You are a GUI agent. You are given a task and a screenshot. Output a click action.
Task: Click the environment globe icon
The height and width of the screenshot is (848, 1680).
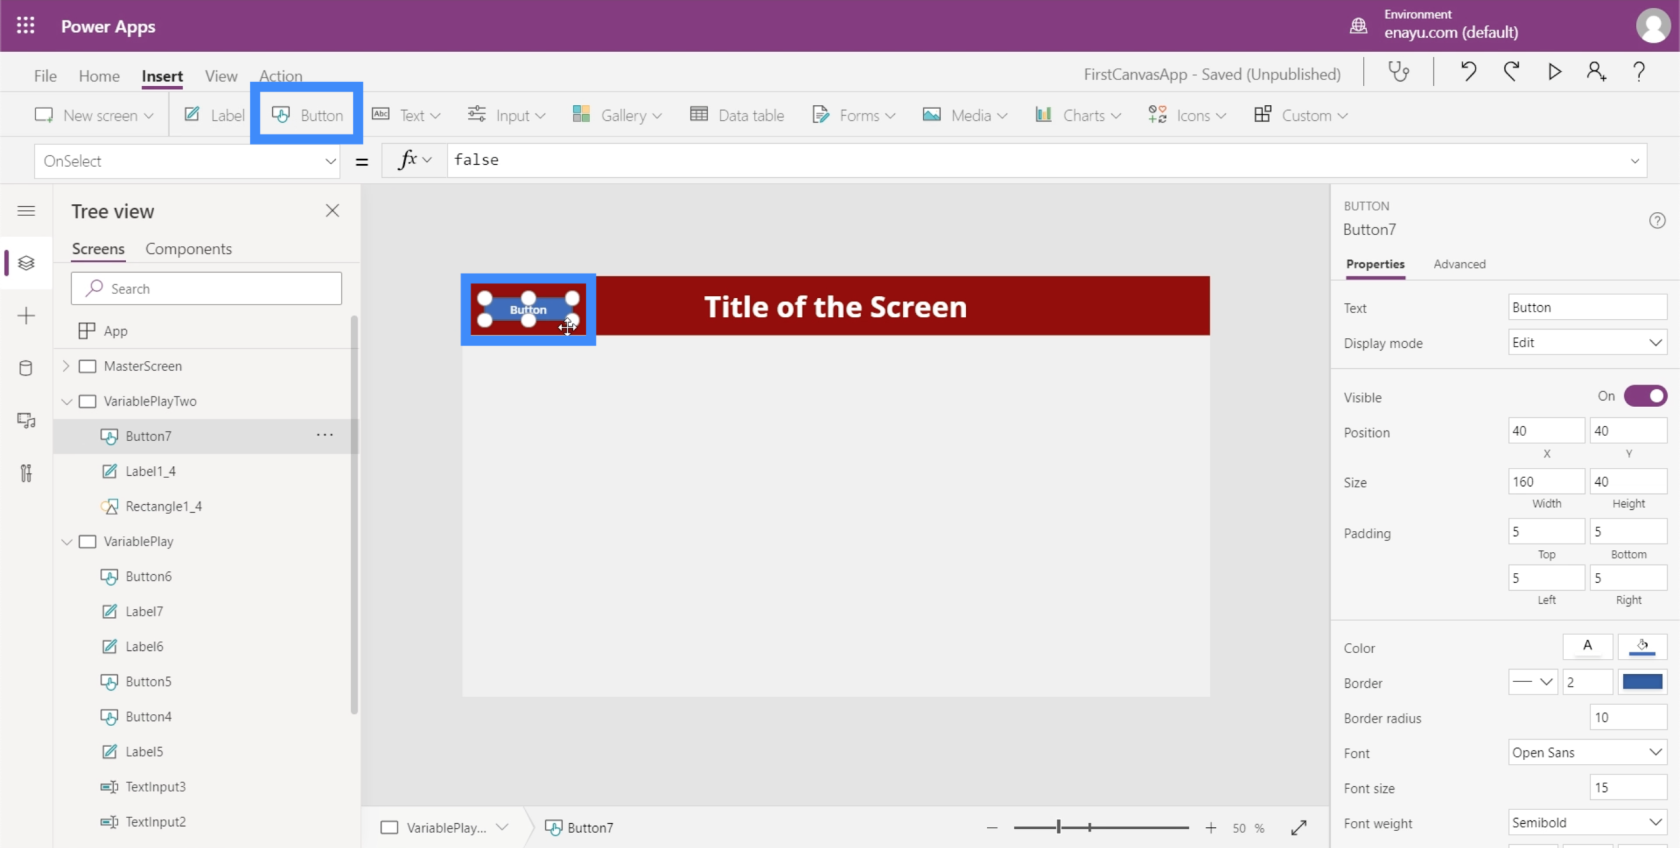click(1358, 26)
